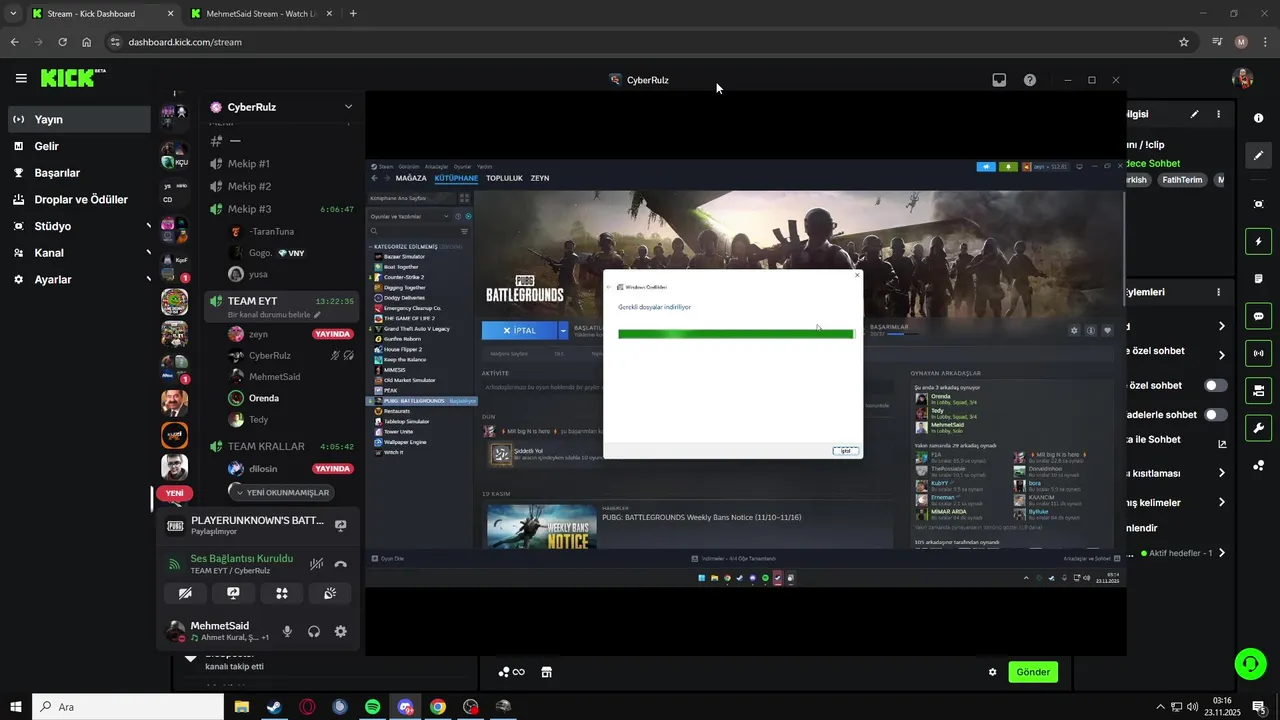Click the wrench tools rail icon

tap(1258, 428)
